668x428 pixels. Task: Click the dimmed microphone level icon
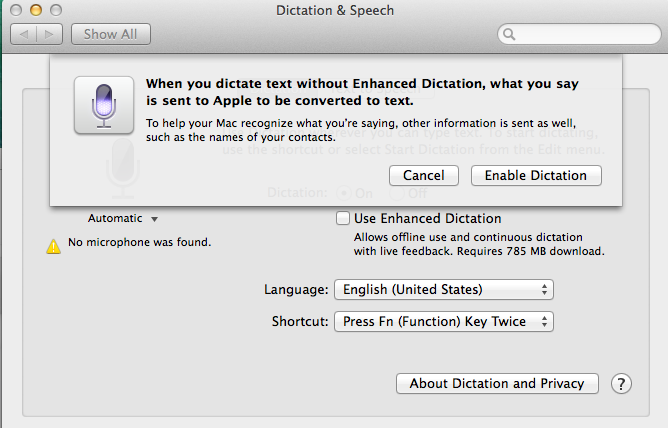coord(123,168)
